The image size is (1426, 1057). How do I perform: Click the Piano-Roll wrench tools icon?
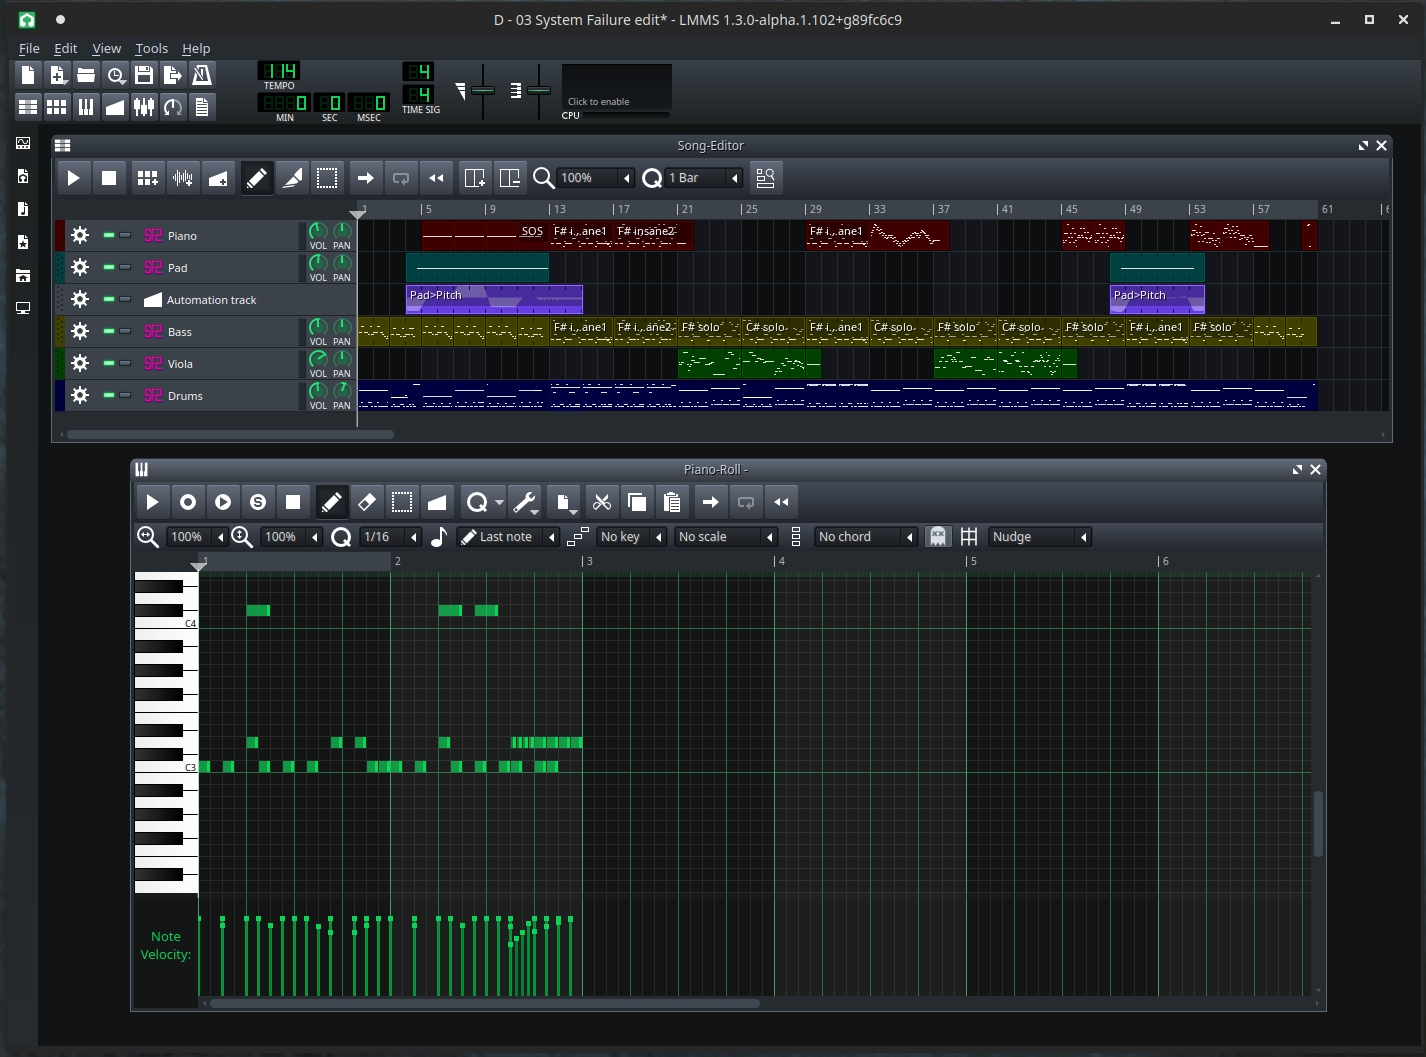click(524, 502)
